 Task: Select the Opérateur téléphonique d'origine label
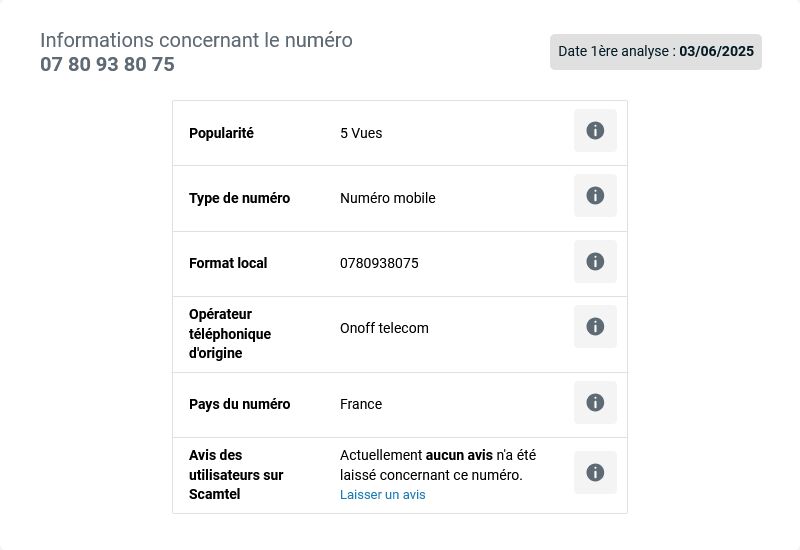pyautogui.click(x=230, y=334)
